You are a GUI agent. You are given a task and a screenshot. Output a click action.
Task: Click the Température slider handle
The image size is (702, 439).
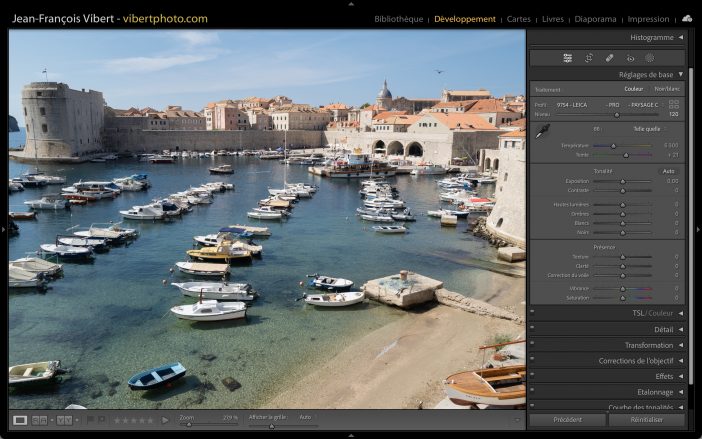[x=614, y=145]
